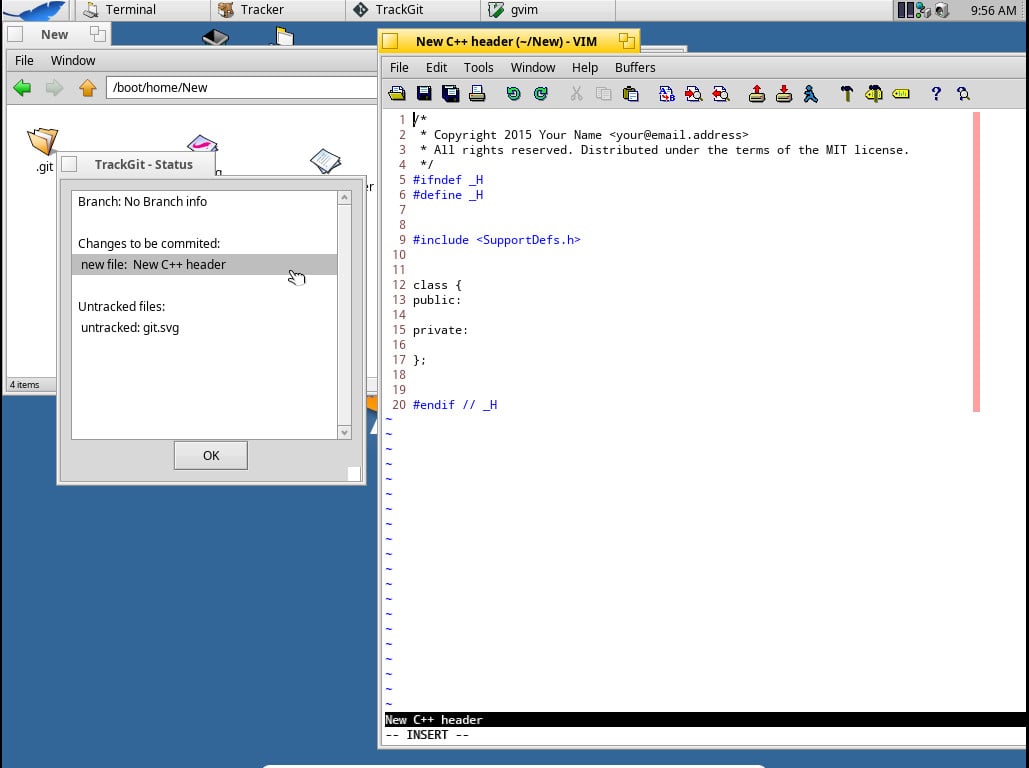1029x768 pixels.
Task: Click the blue question mark Help icon
Action: 936,94
